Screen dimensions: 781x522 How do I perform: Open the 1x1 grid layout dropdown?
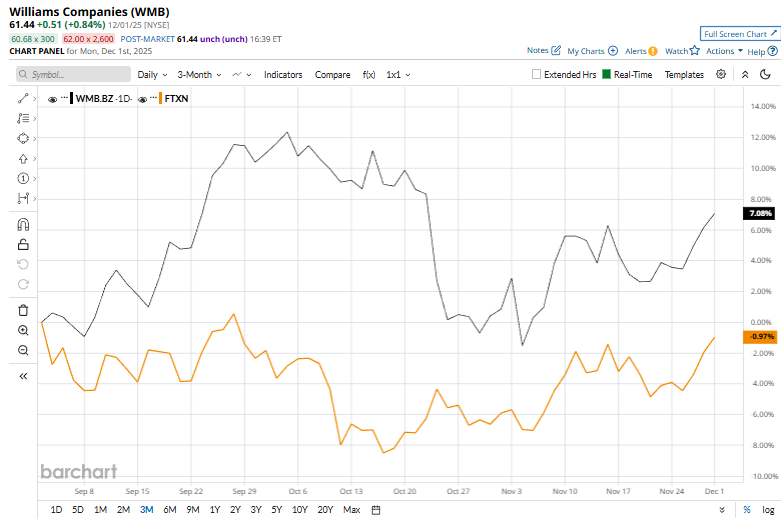tap(398, 75)
